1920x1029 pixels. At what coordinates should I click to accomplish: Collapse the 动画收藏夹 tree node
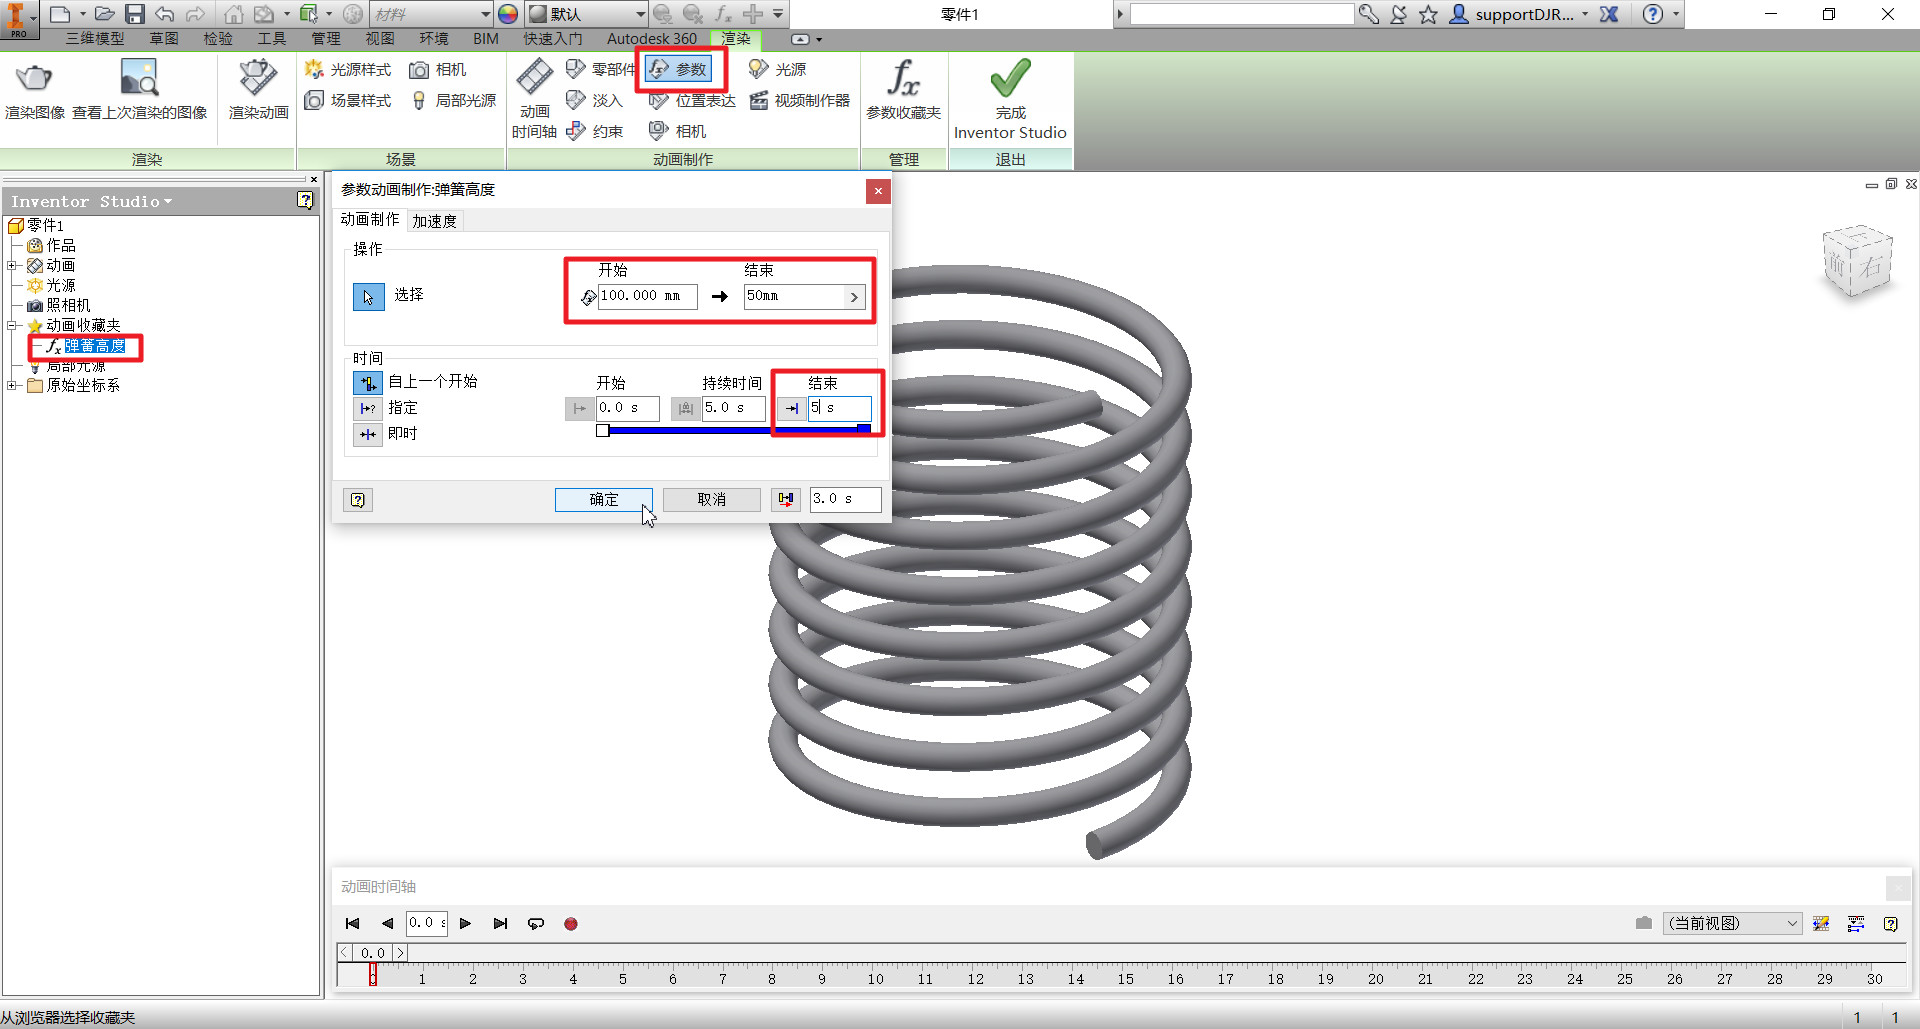[11, 325]
